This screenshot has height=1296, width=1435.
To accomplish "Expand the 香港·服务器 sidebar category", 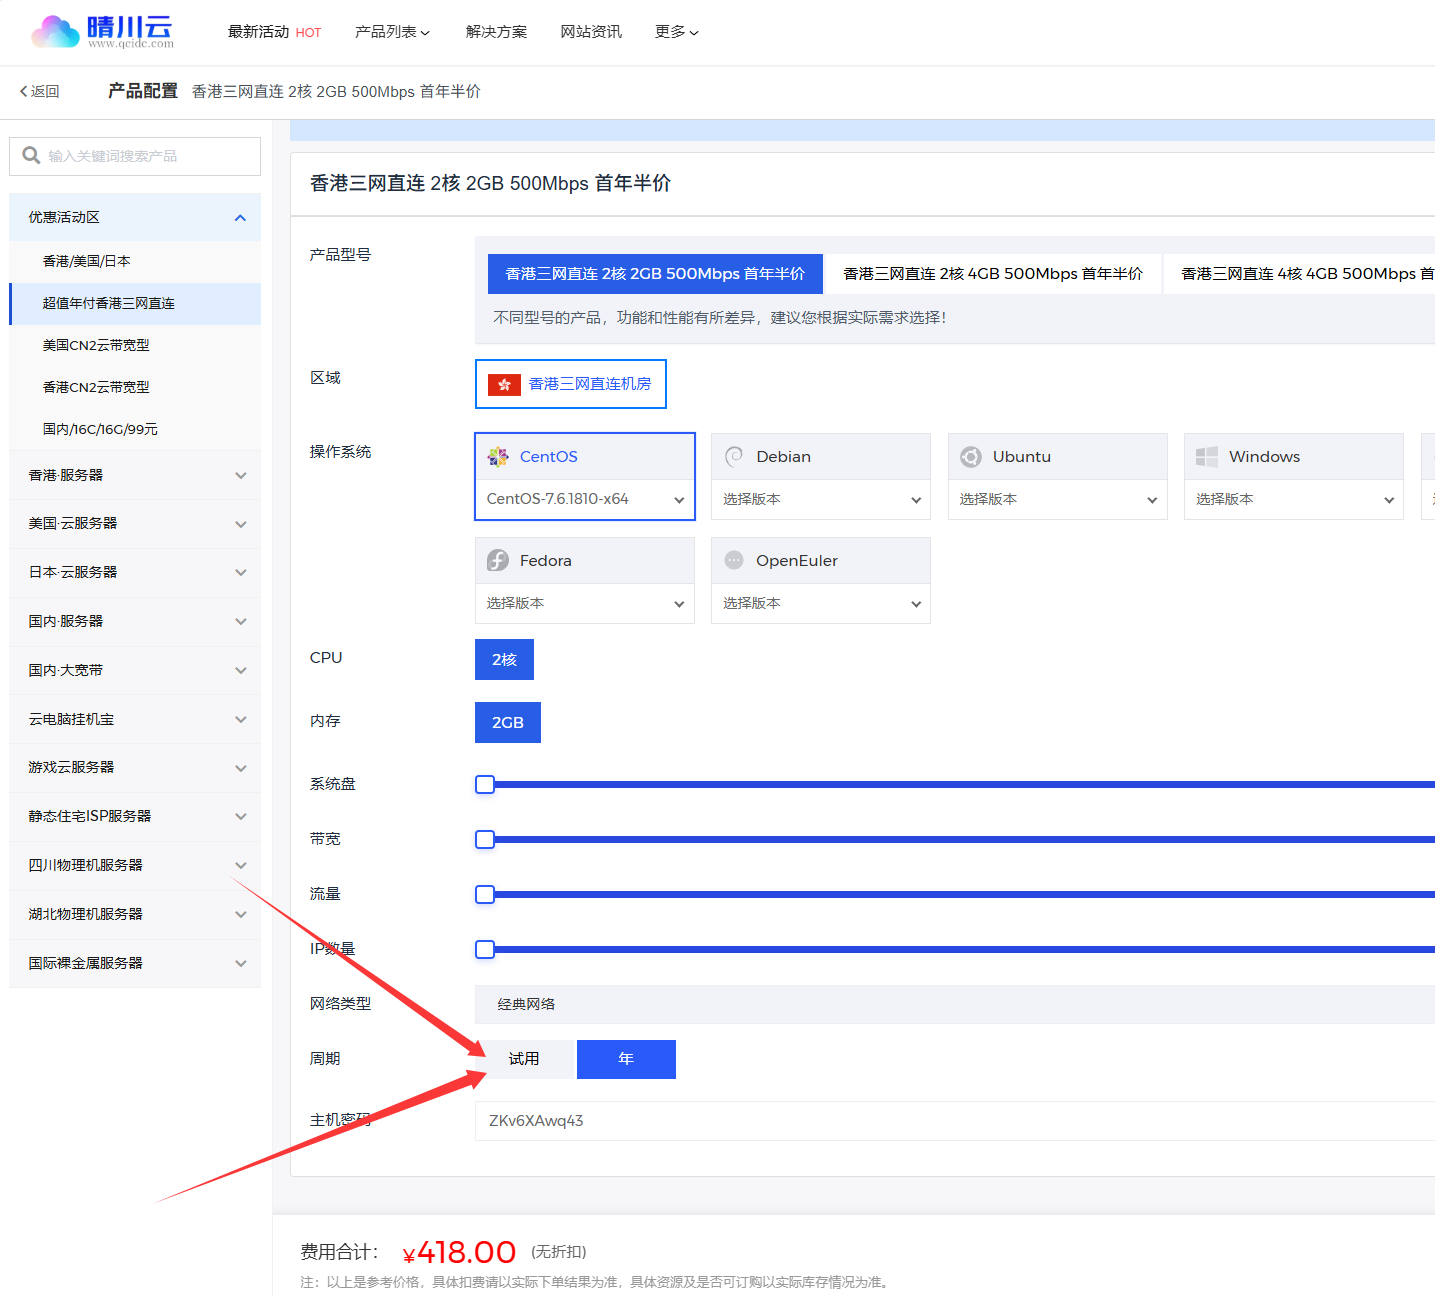I will tap(134, 474).
